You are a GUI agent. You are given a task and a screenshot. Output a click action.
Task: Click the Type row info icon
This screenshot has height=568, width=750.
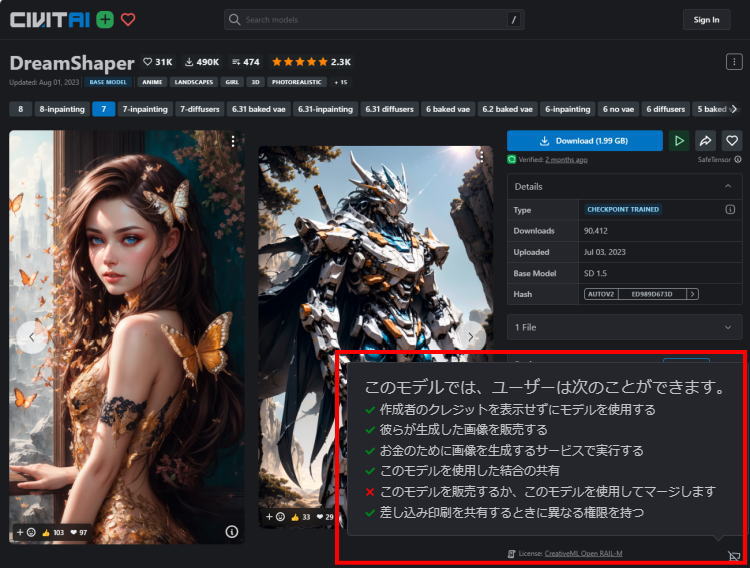click(x=730, y=210)
